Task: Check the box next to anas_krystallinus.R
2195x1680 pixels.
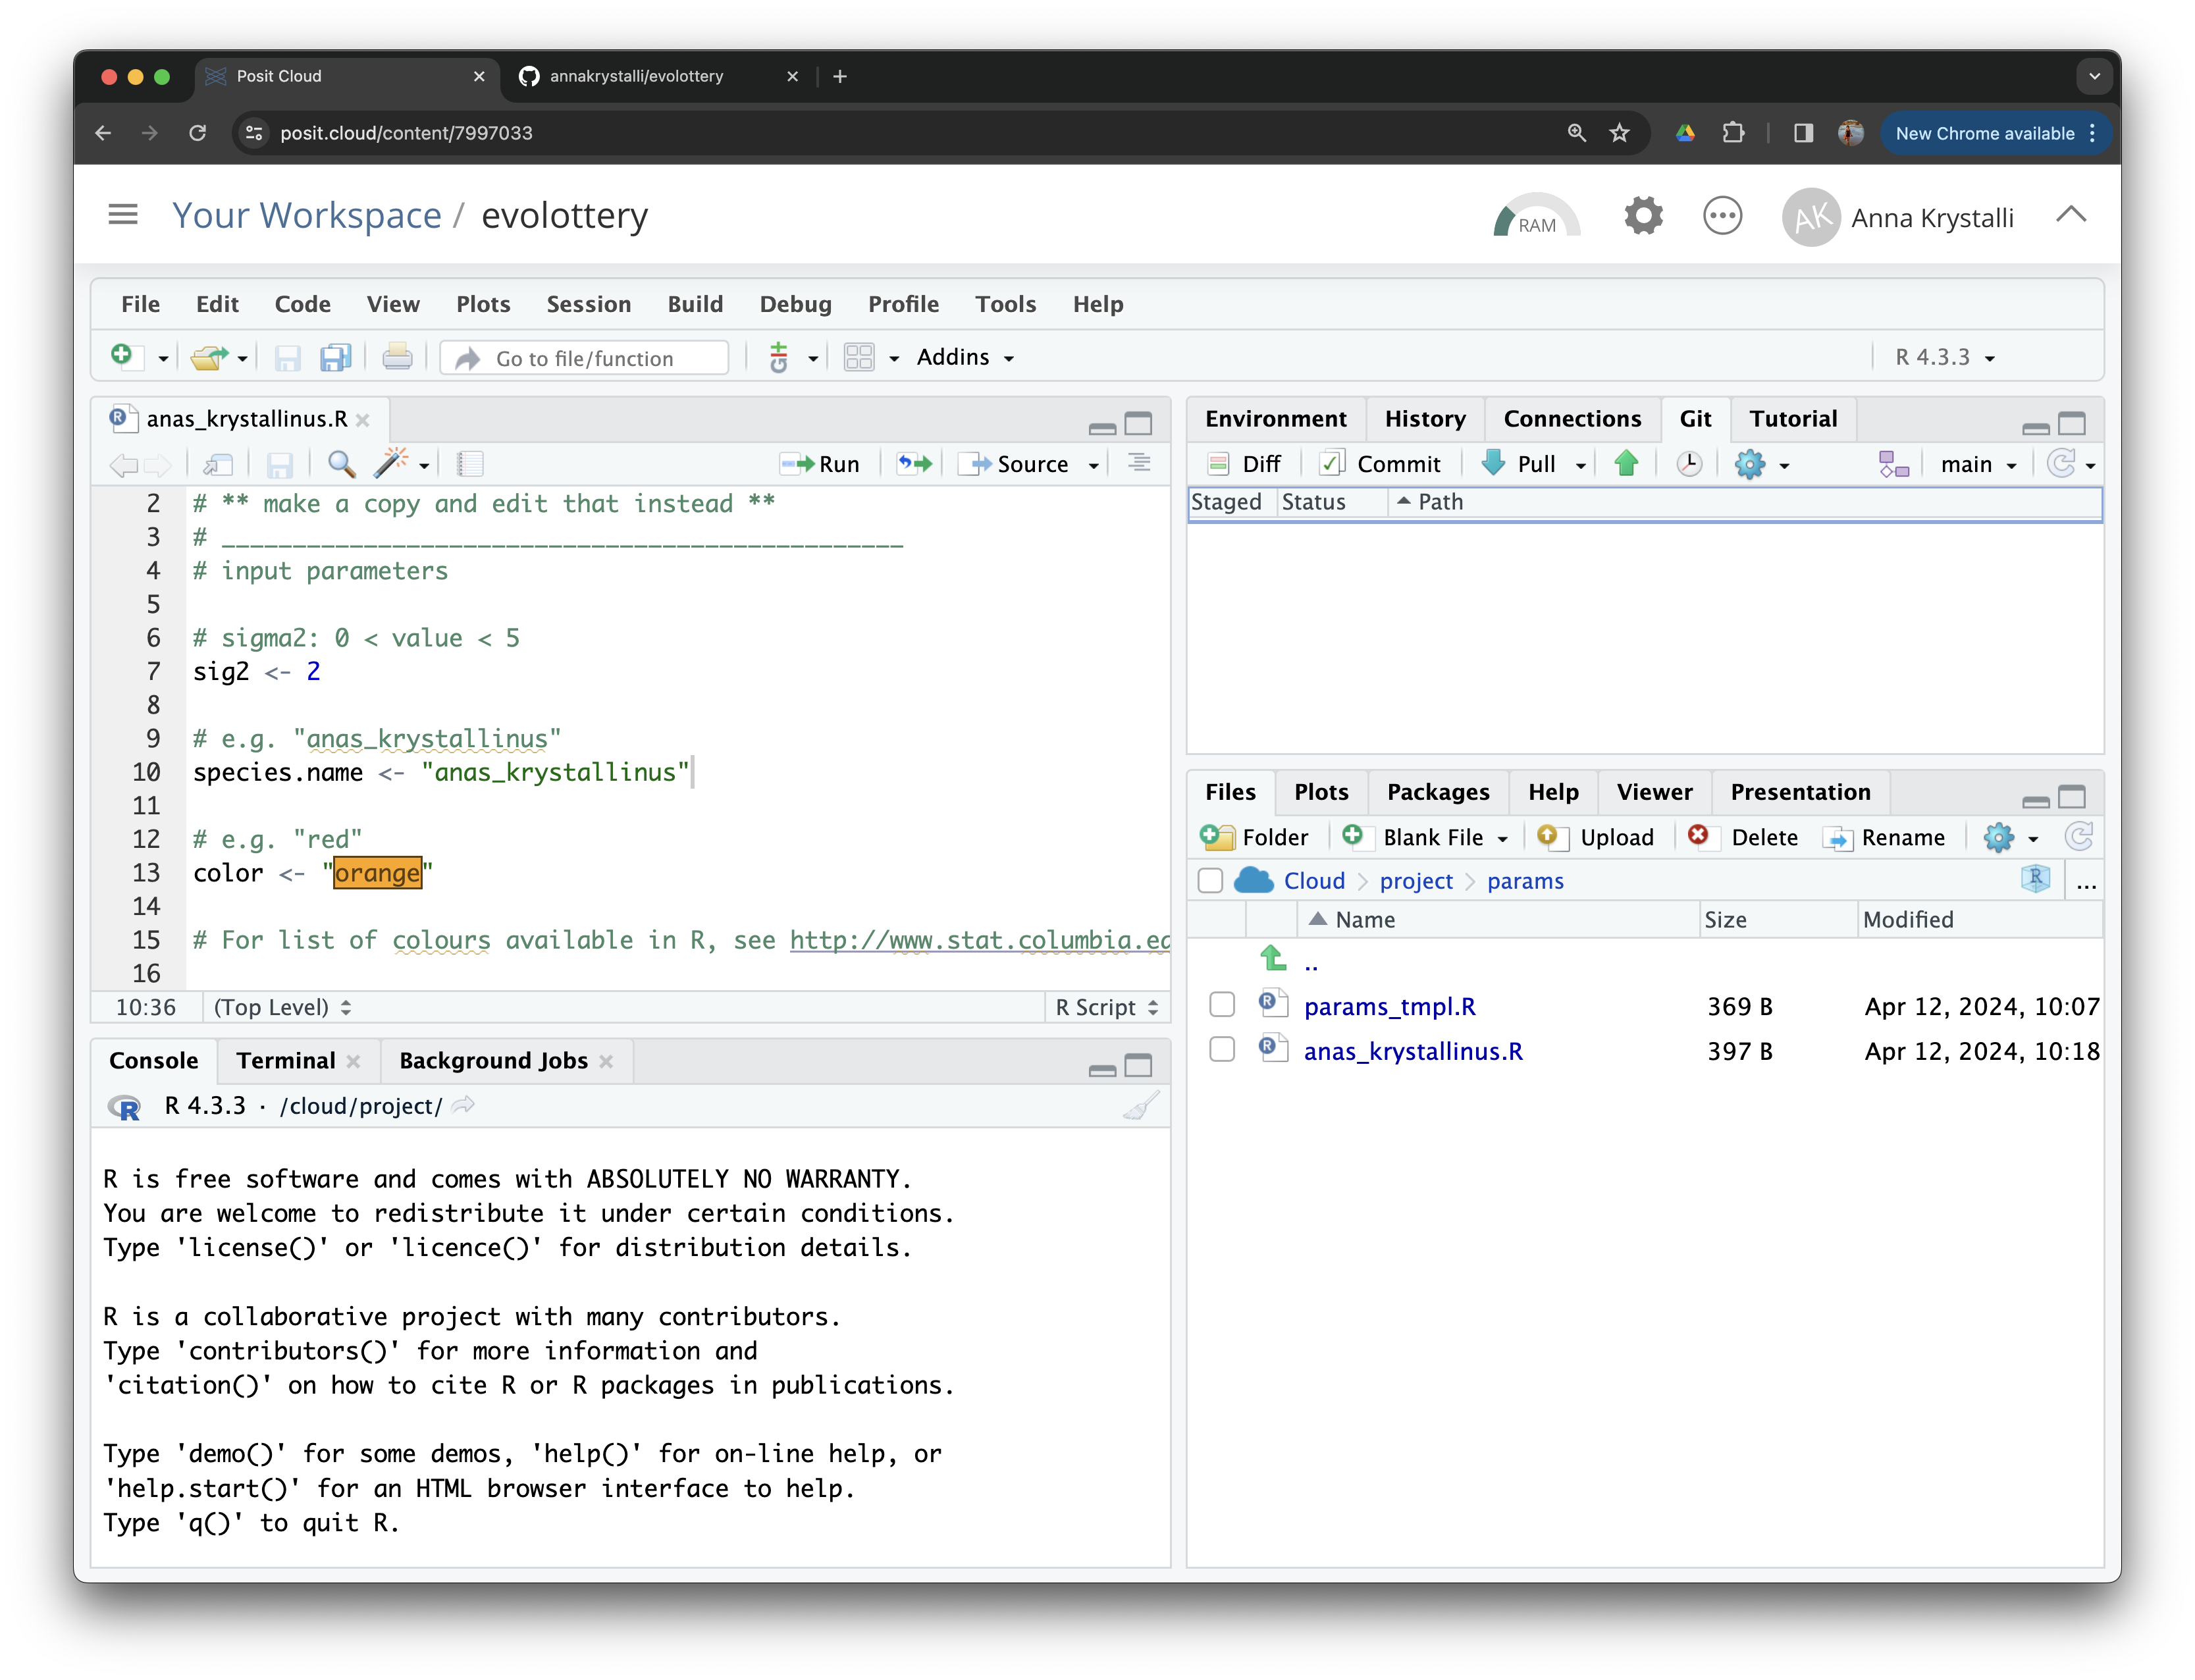Action: coord(1222,1049)
